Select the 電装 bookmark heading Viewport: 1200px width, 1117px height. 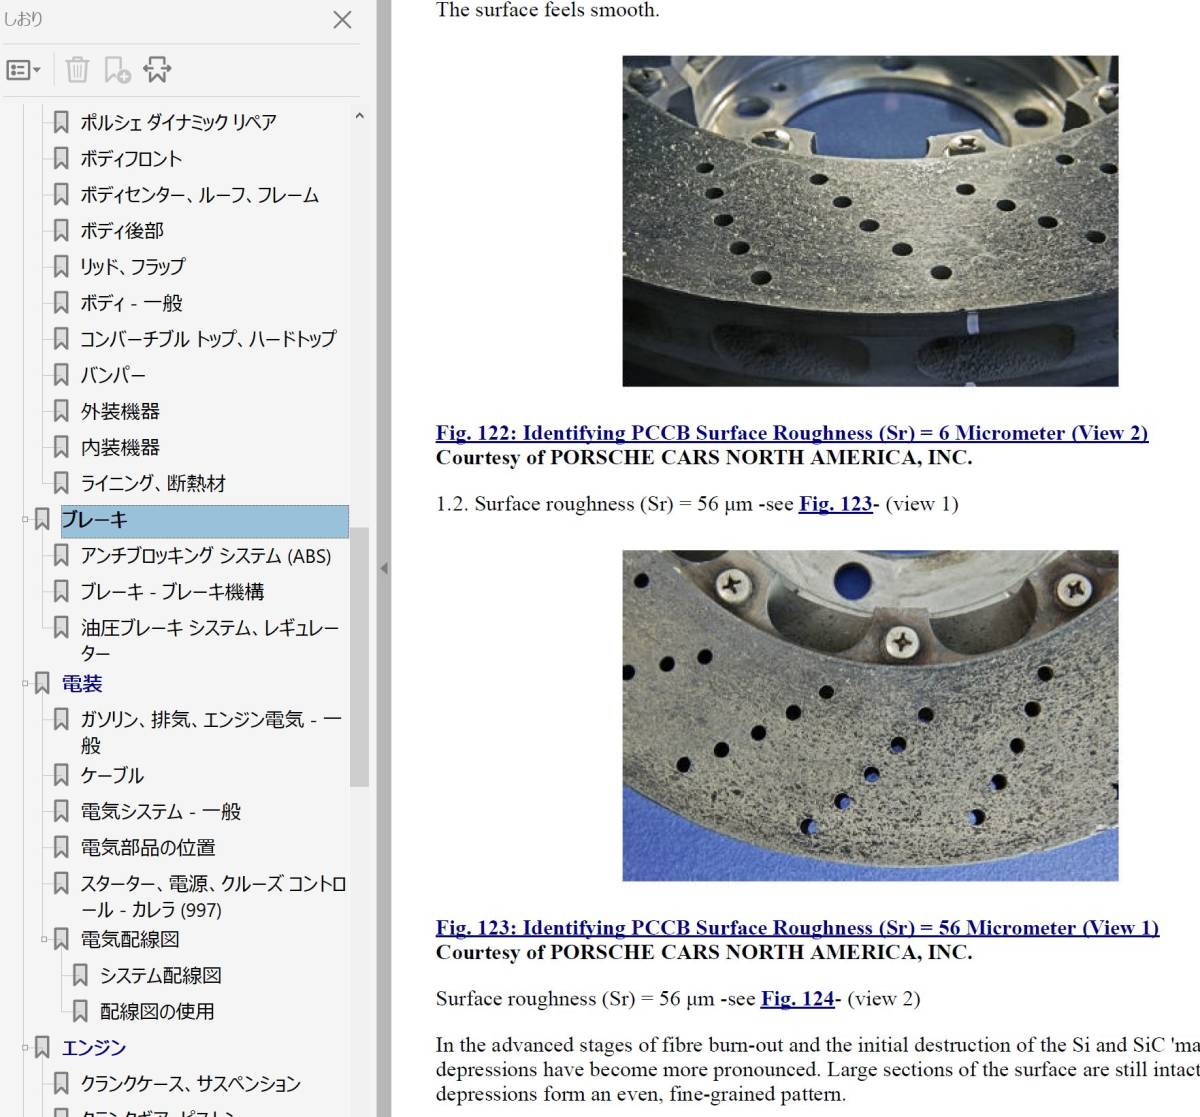[x=82, y=684]
